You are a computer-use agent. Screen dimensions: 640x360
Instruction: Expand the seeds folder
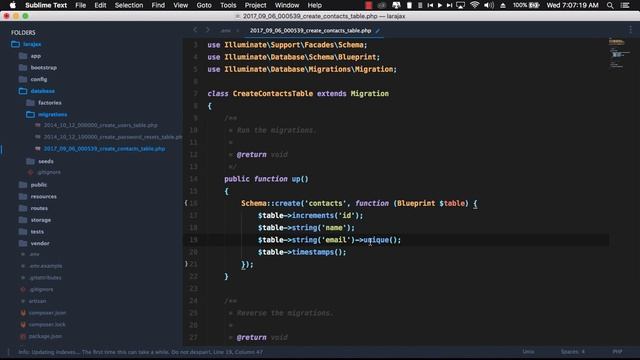click(40, 162)
